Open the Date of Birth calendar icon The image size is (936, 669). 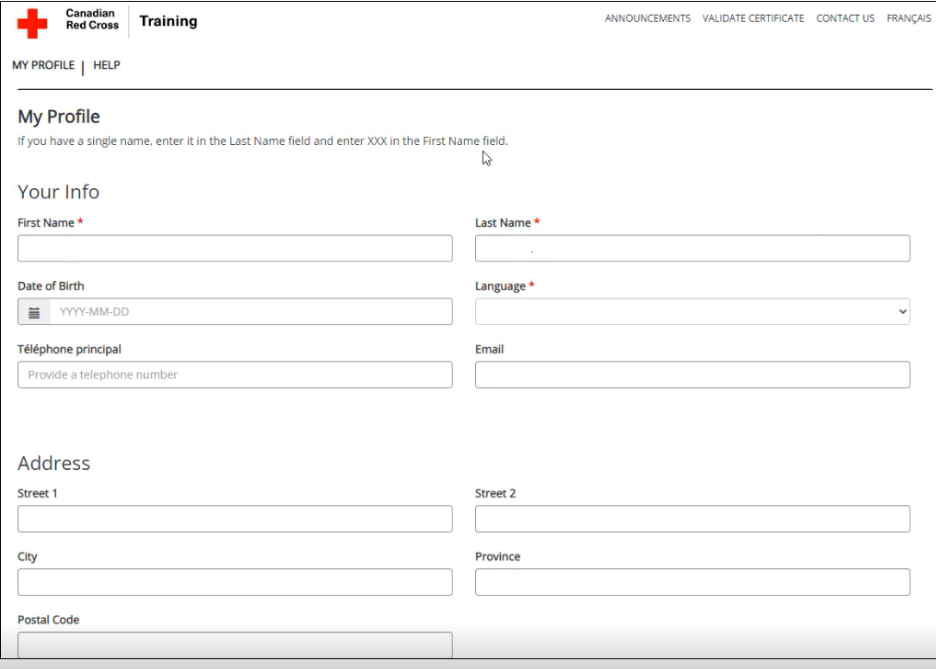click(x=33, y=313)
